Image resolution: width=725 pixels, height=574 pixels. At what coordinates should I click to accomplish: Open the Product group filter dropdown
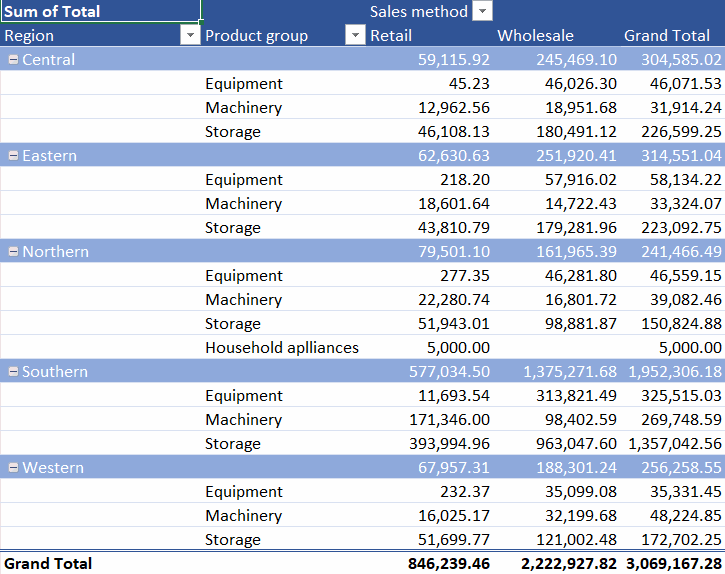point(355,35)
